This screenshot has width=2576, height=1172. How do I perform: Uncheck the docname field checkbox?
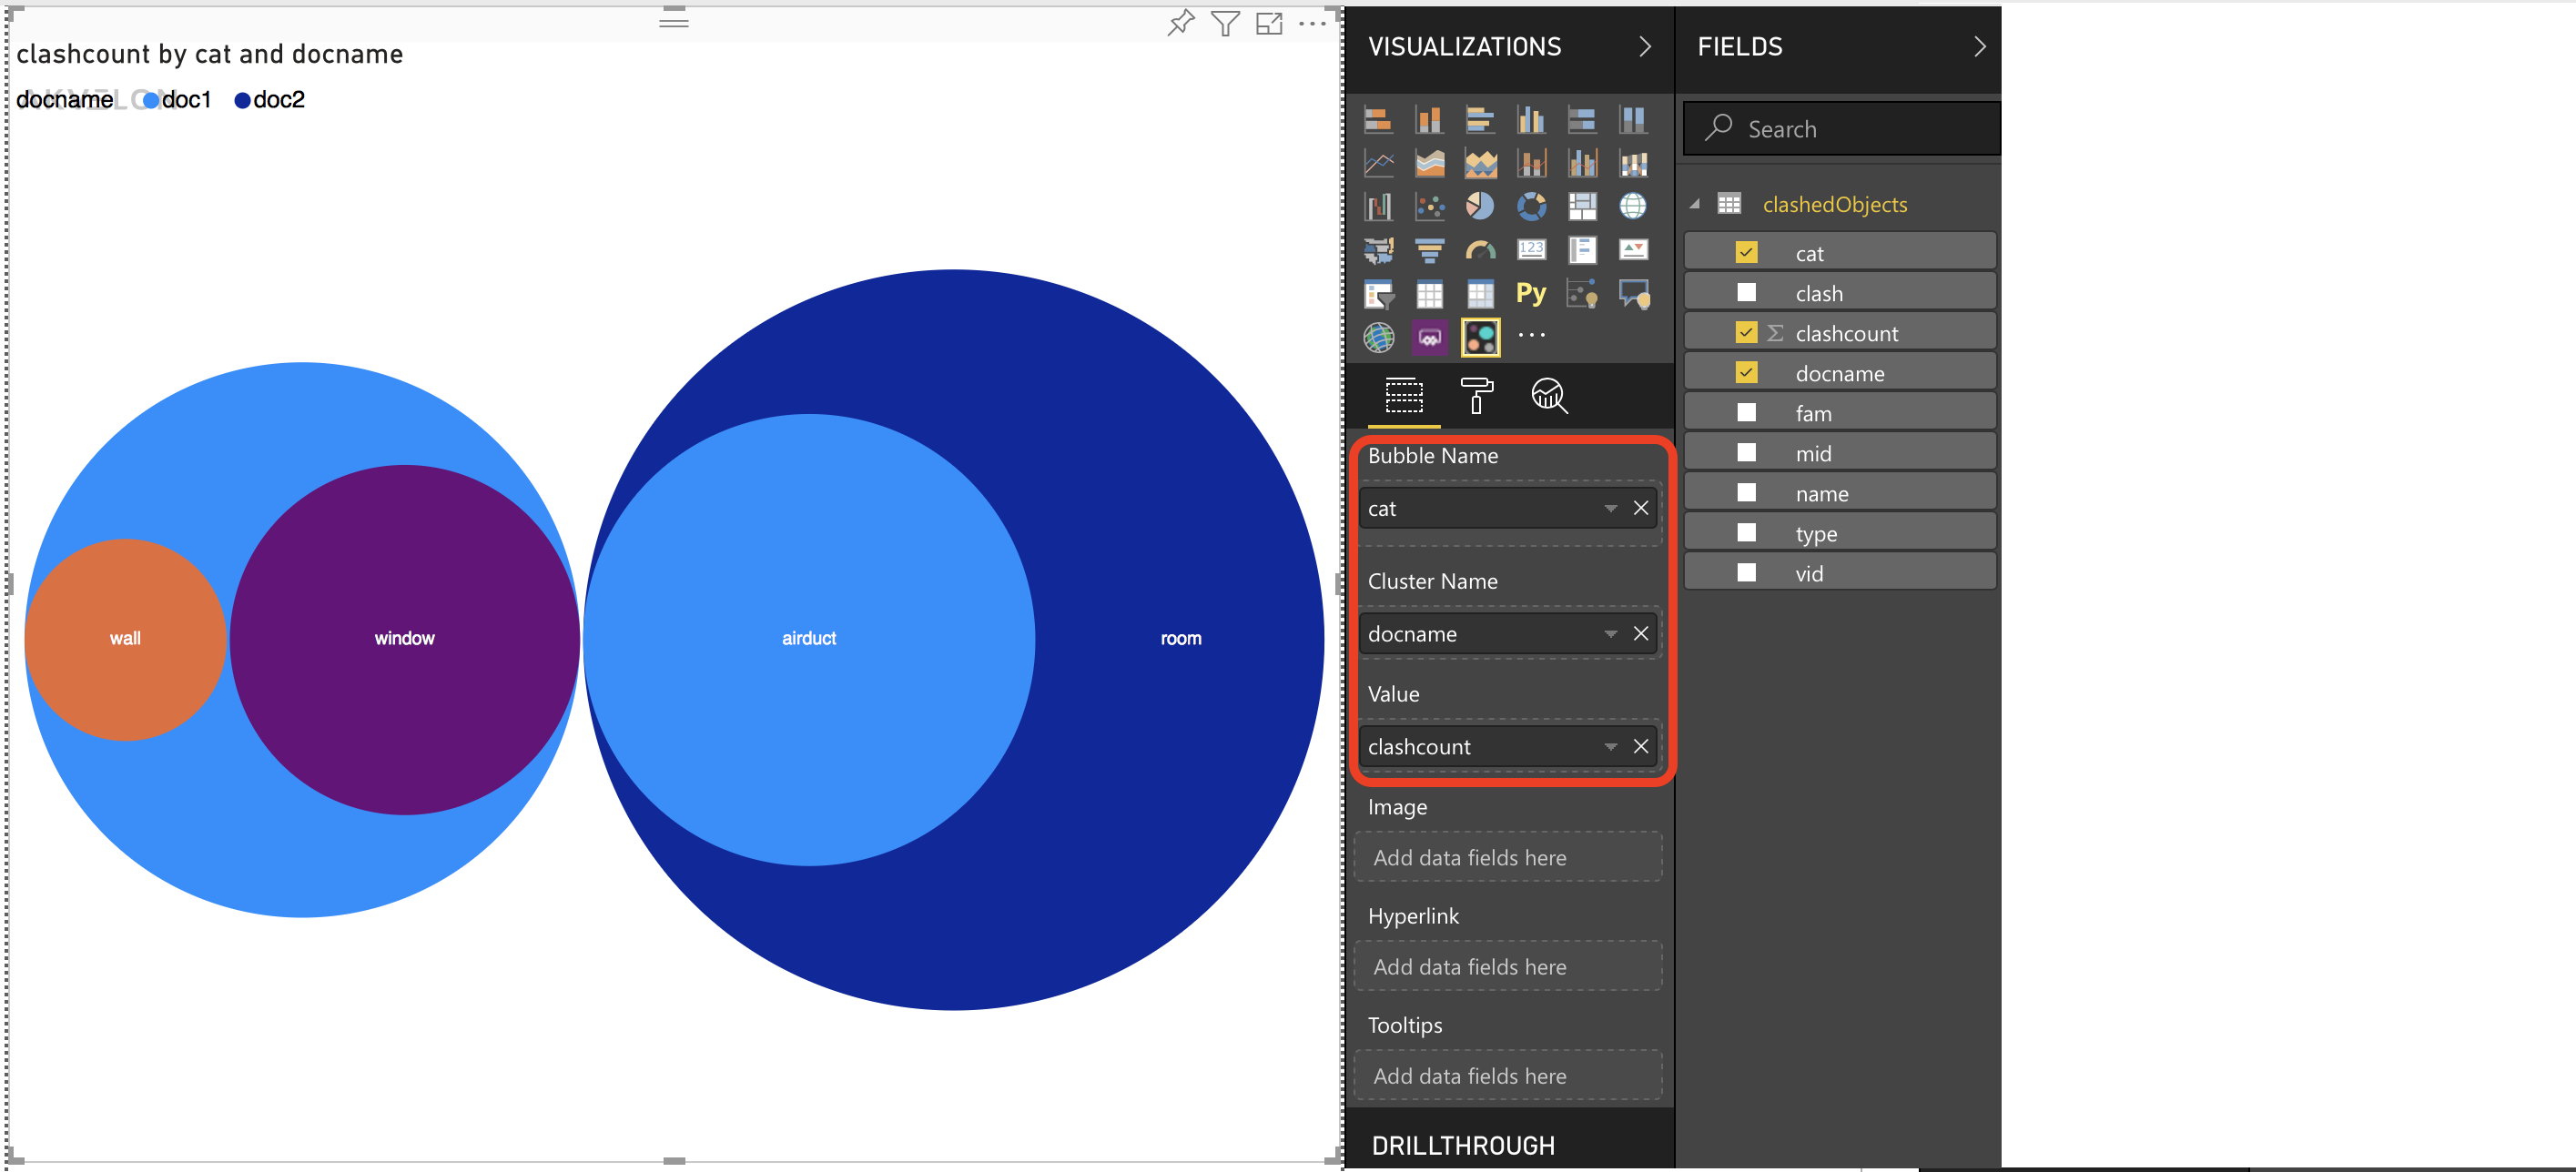(1746, 372)
